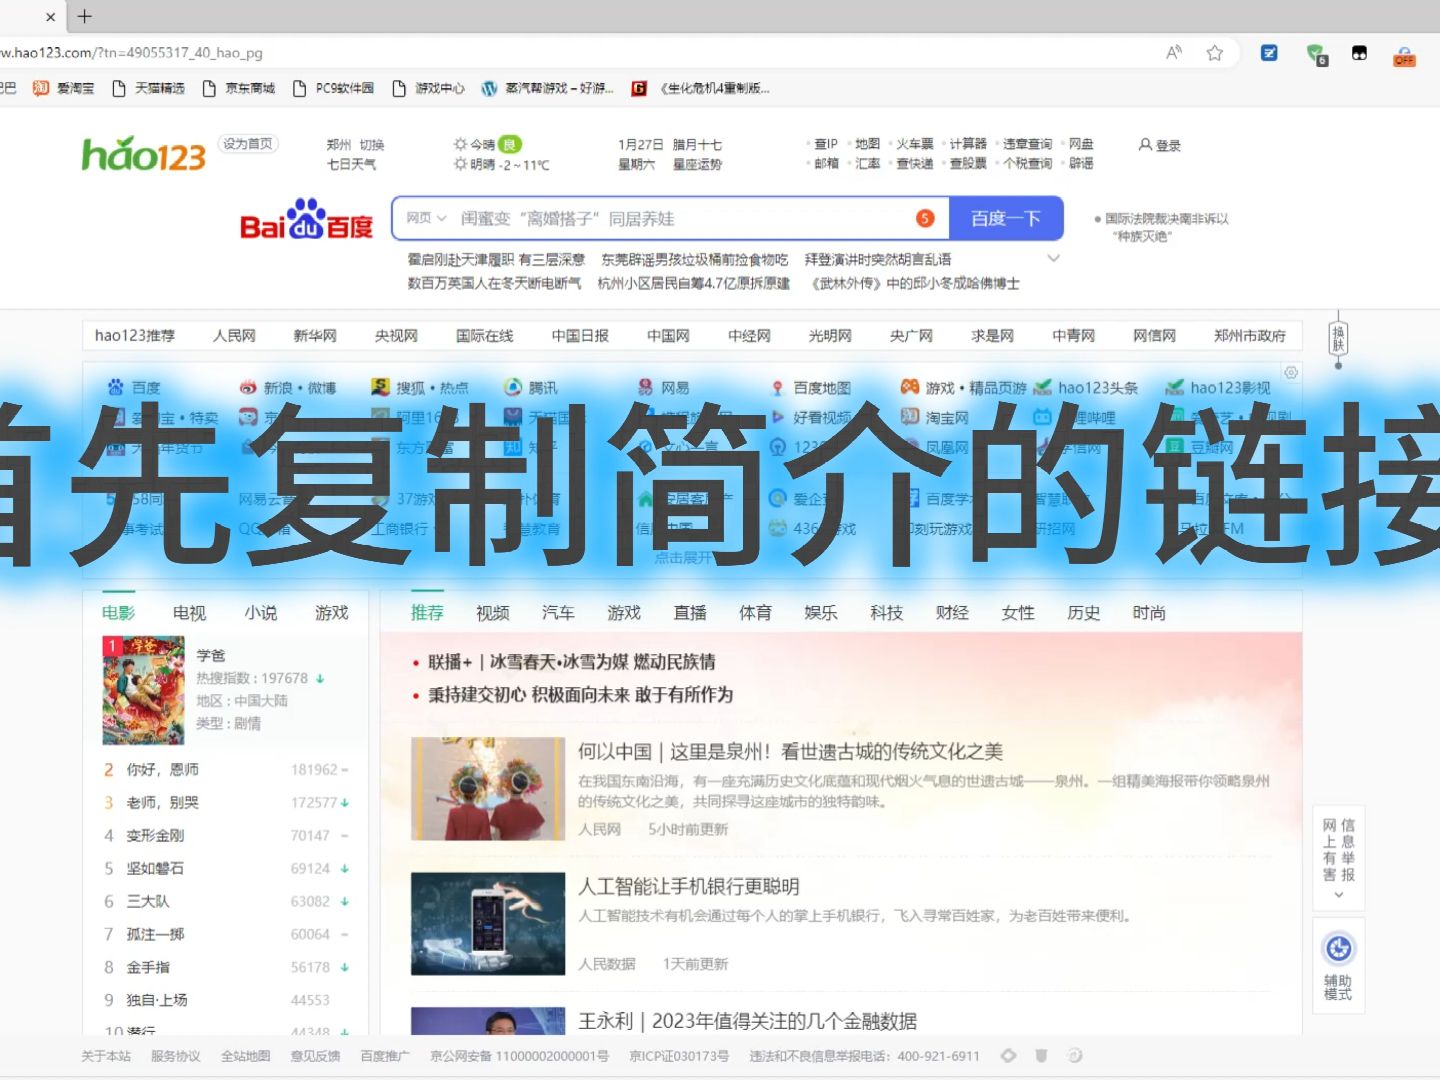Open 游戏·精品页游 site link
Image resolution: width=1440 pixels, height=1080 pixels.
[964, 387]
